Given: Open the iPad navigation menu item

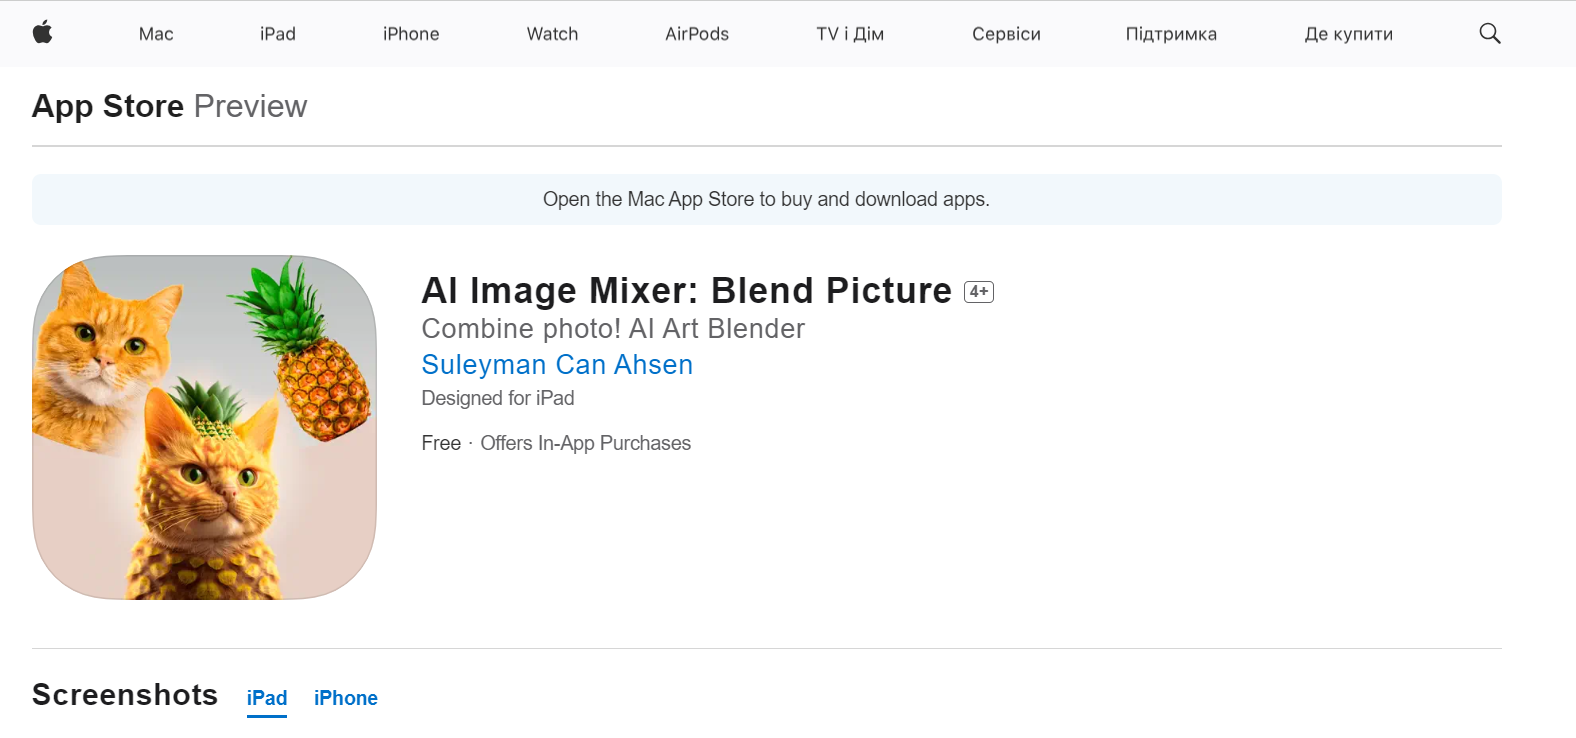Looking at the screenshot, I should click(x=278, y=34).
